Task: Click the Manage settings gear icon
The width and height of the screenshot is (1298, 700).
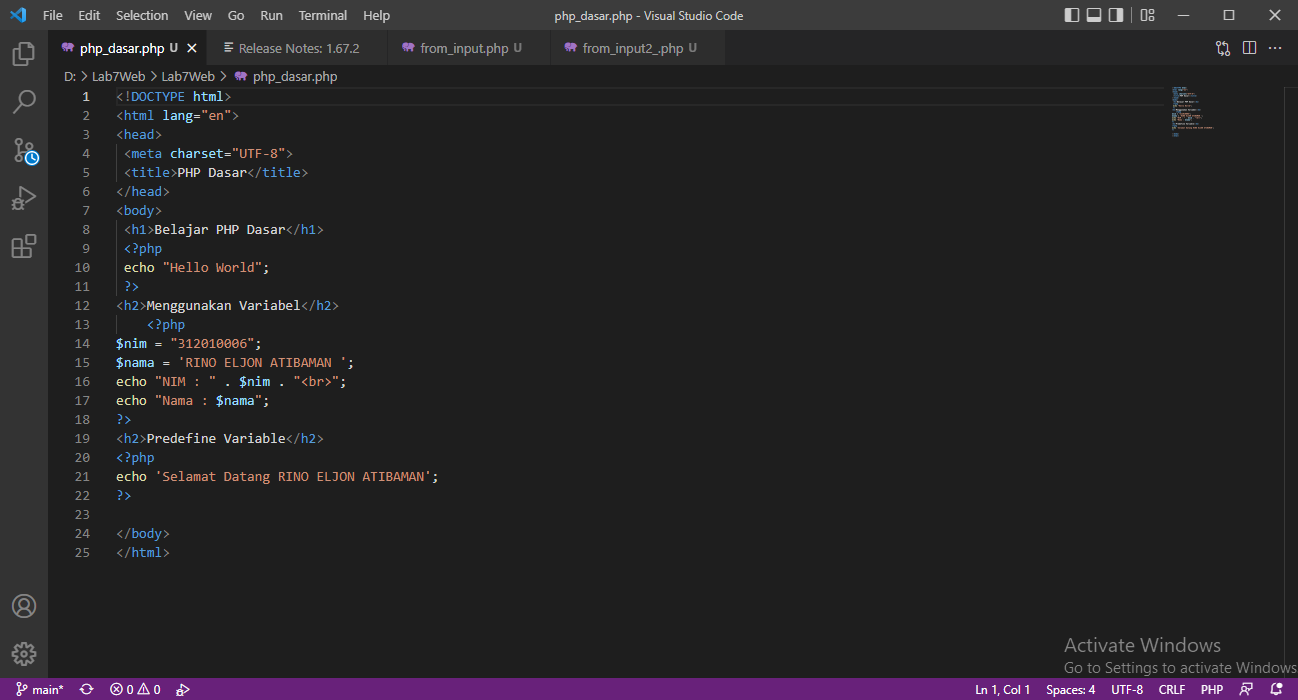Action: click(24, 653)
